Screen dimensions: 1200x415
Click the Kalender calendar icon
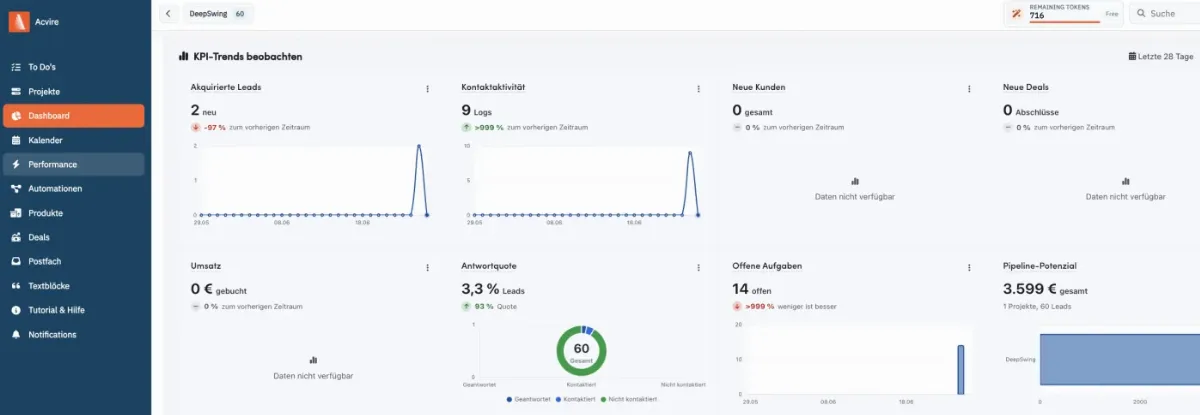[16, 140]
